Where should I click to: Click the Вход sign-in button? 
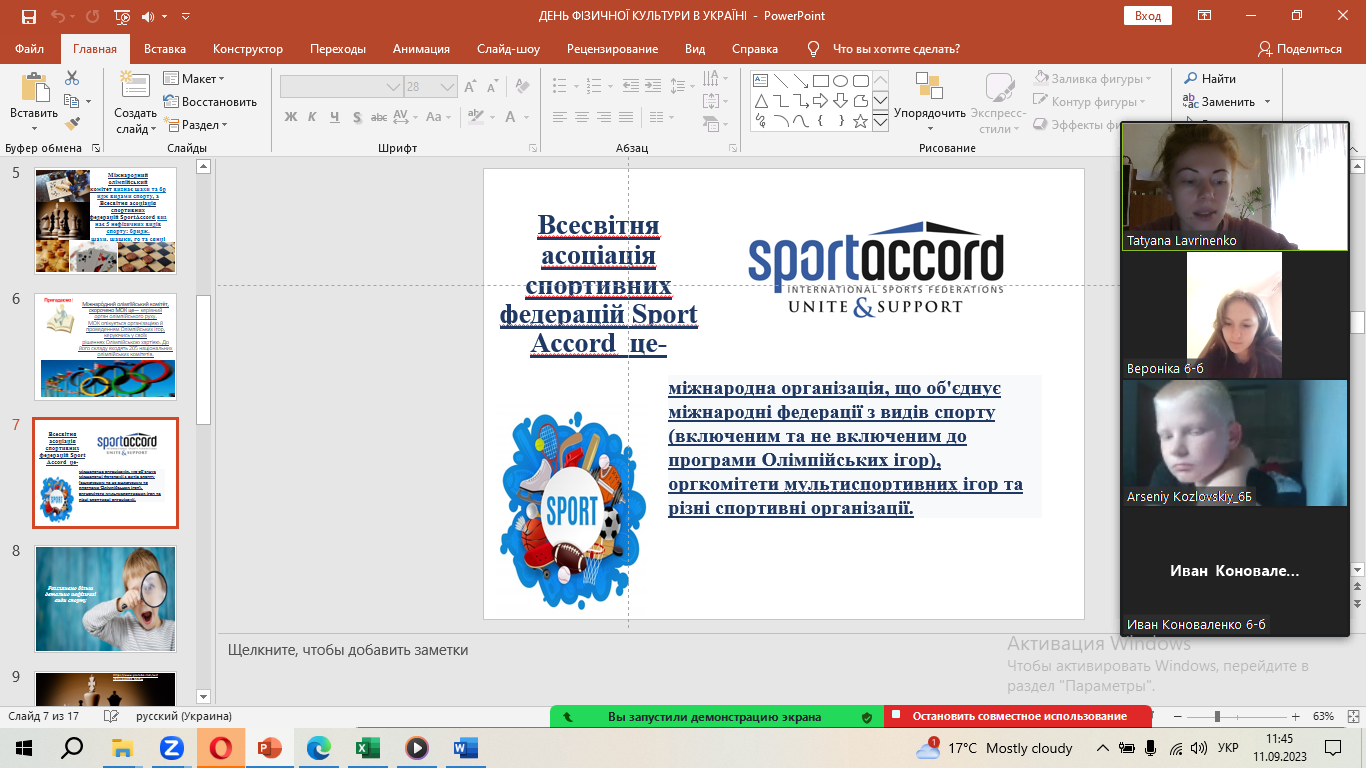coord(1148,16)
